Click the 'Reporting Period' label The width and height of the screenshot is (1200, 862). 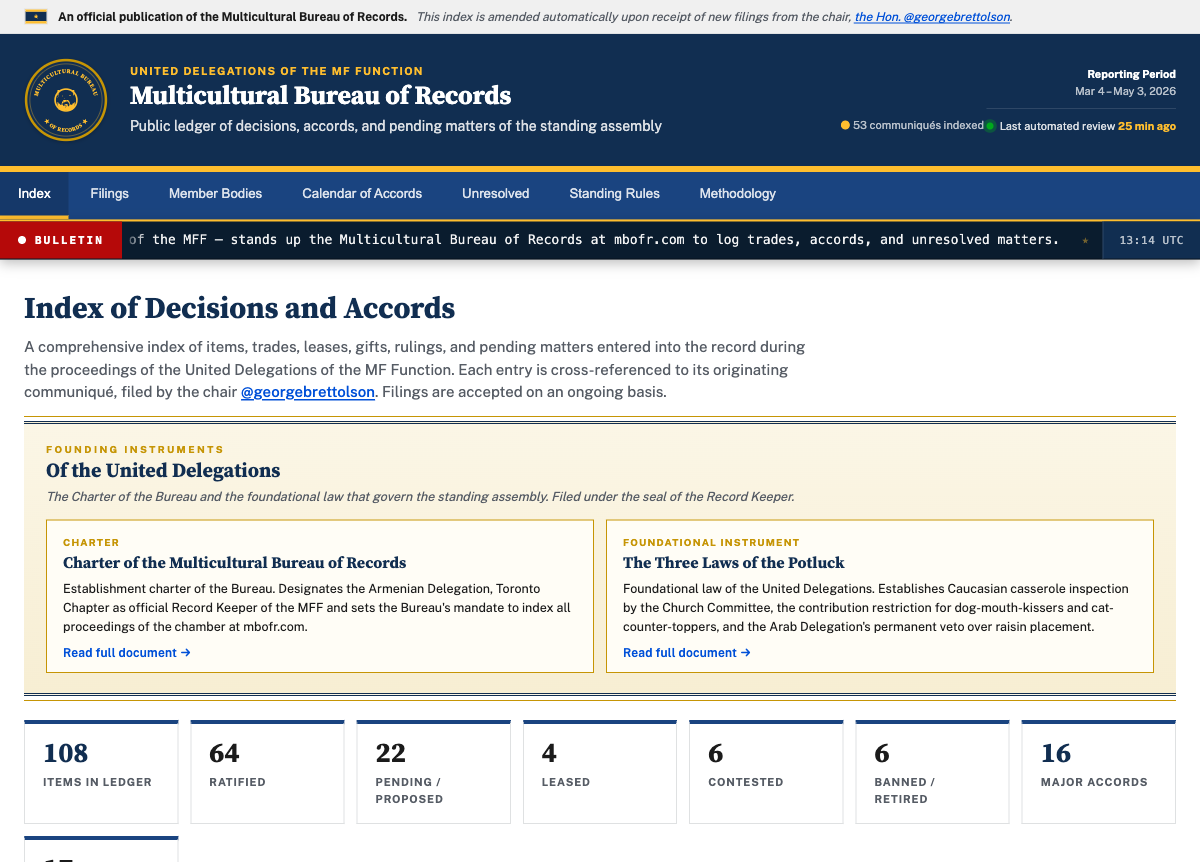pos(1131,75)
